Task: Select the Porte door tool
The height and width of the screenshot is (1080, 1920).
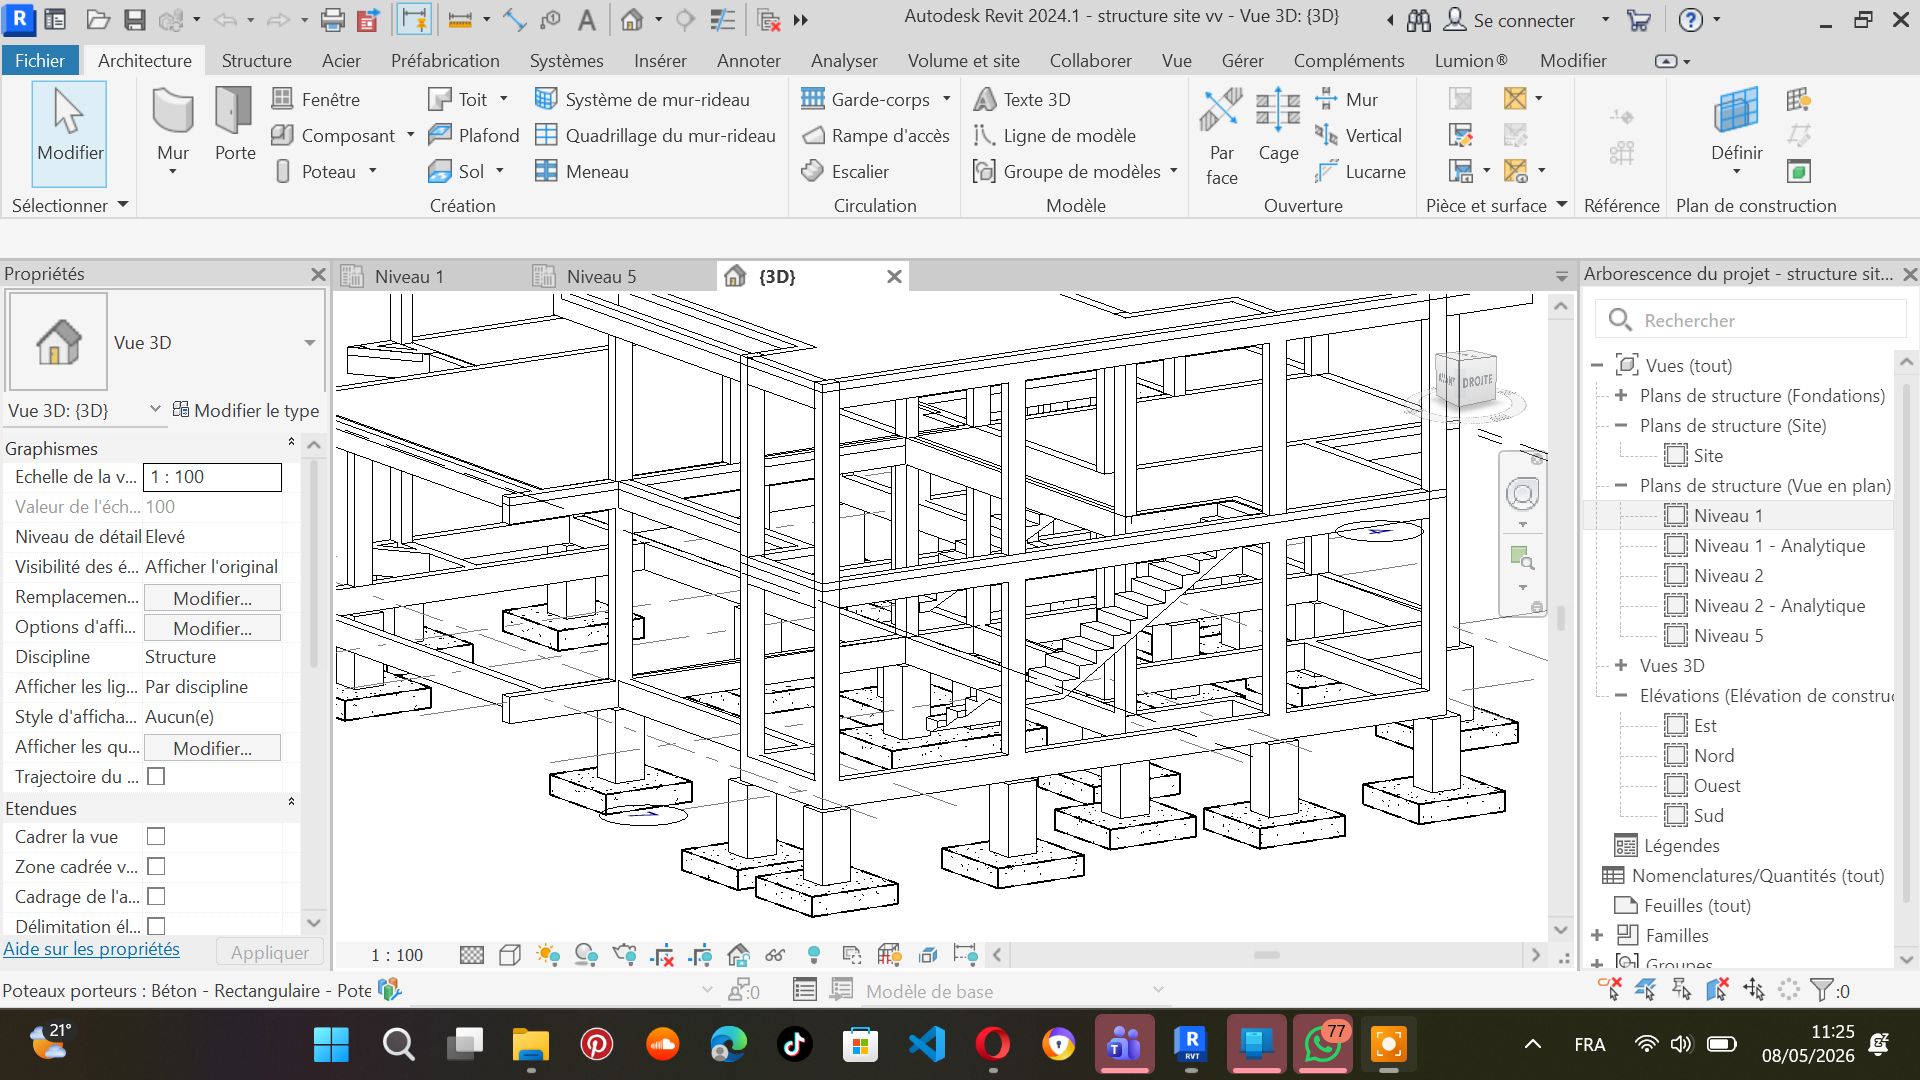Action: point(235,125)
